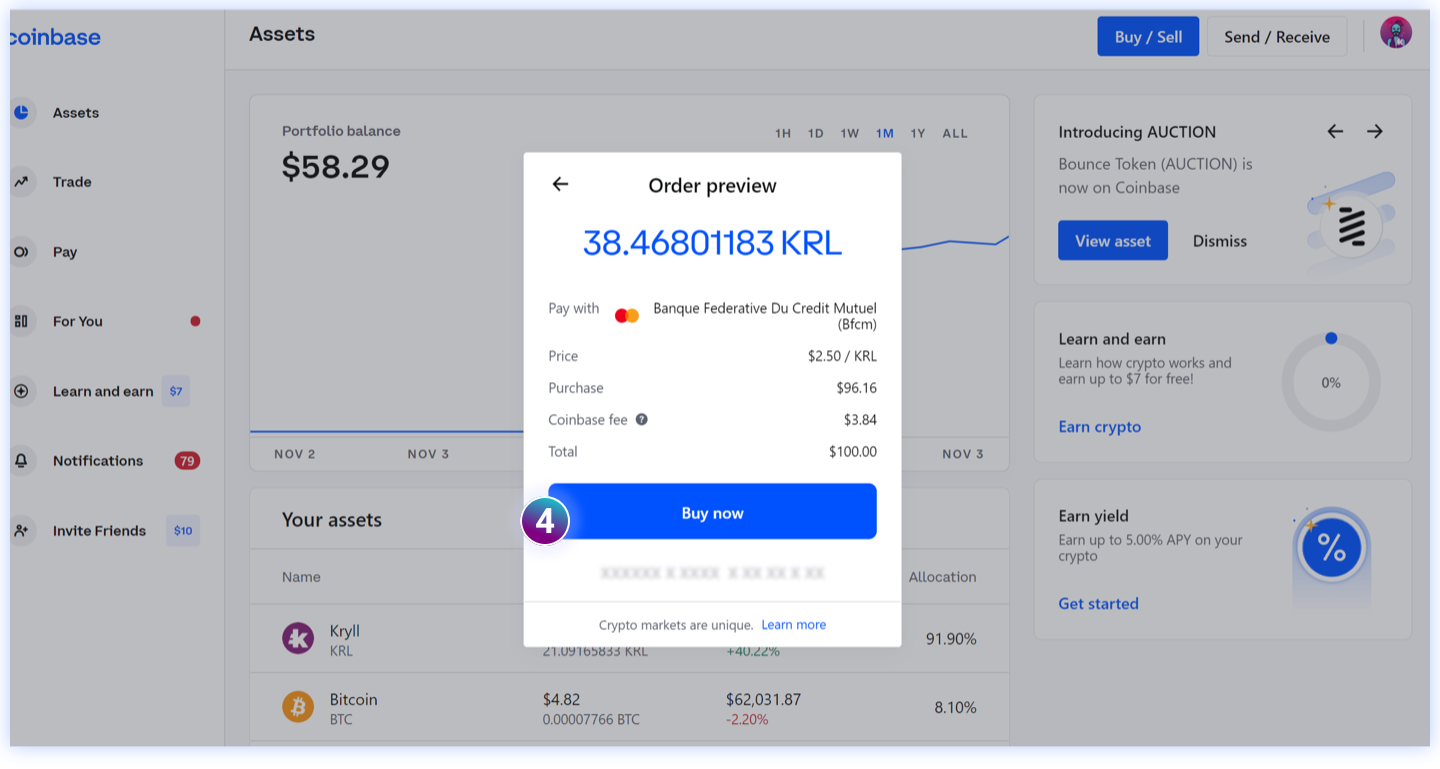Select the ALL chart range

coord(955,133)
